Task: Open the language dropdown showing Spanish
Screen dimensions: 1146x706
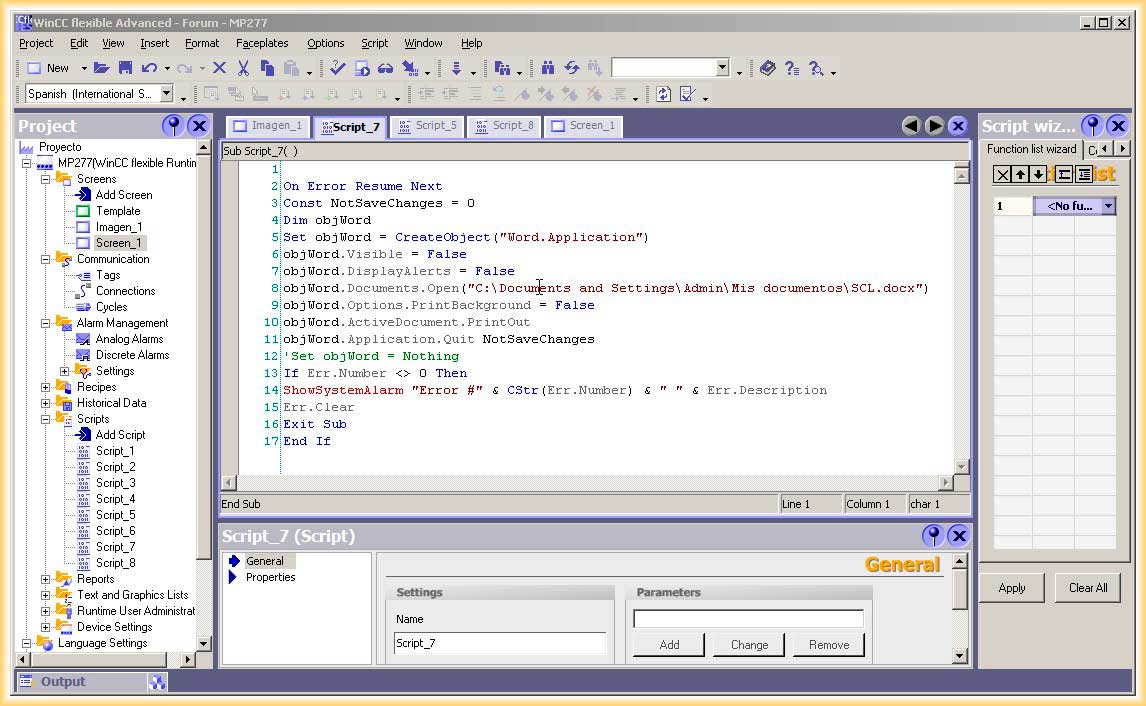Action: point(166,94)
